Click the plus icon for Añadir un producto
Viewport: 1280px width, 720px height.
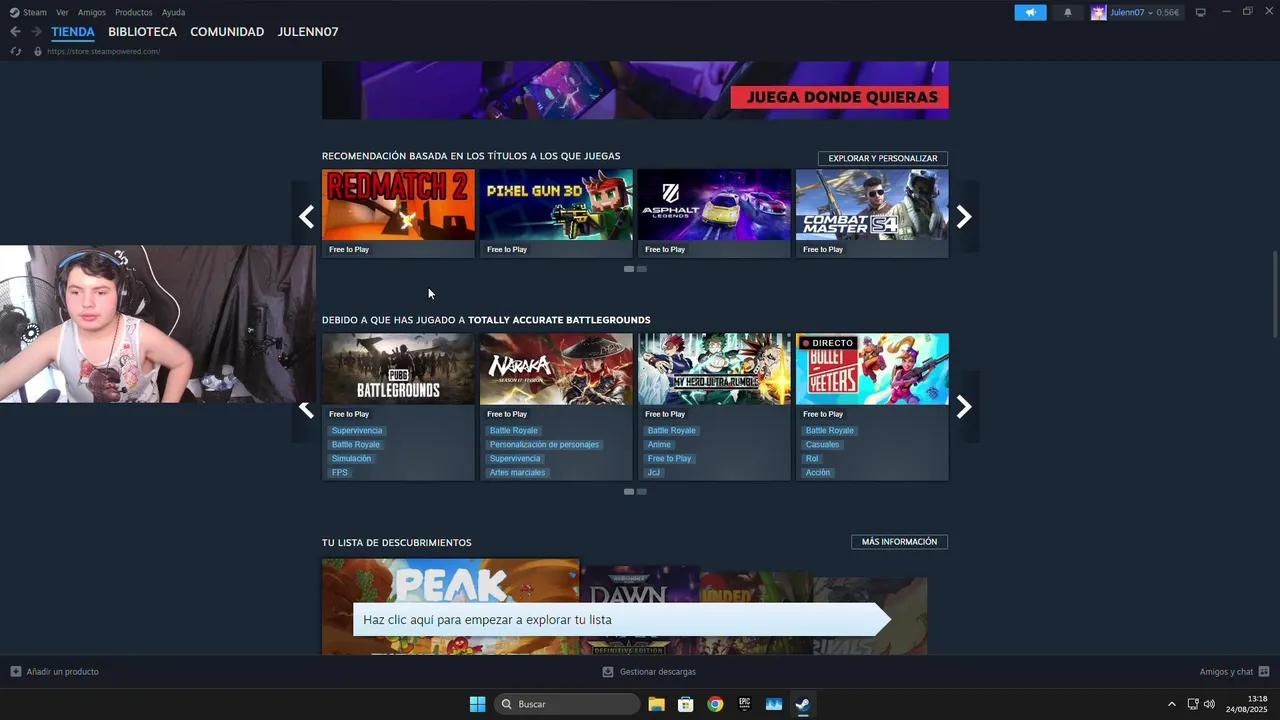15,672
